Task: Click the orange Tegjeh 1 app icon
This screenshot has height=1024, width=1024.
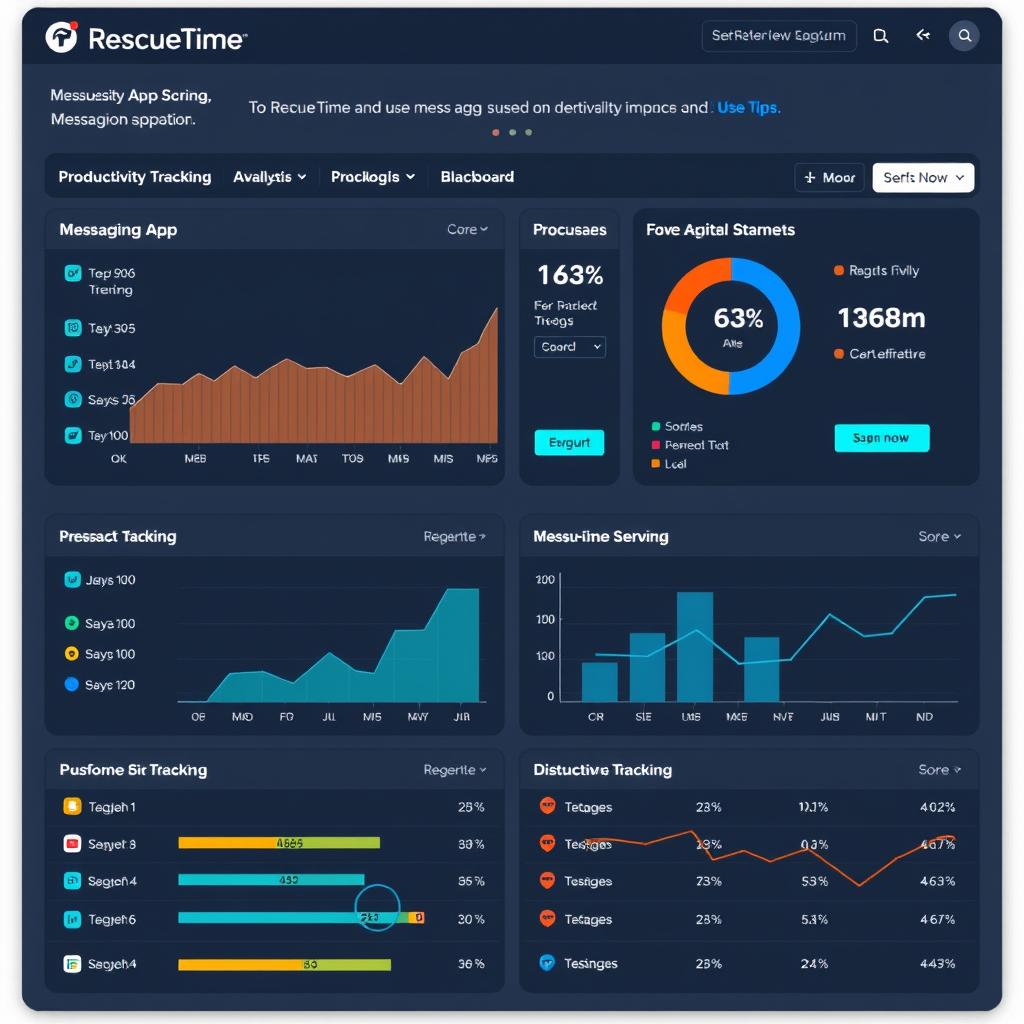Action: pos(72,807)
